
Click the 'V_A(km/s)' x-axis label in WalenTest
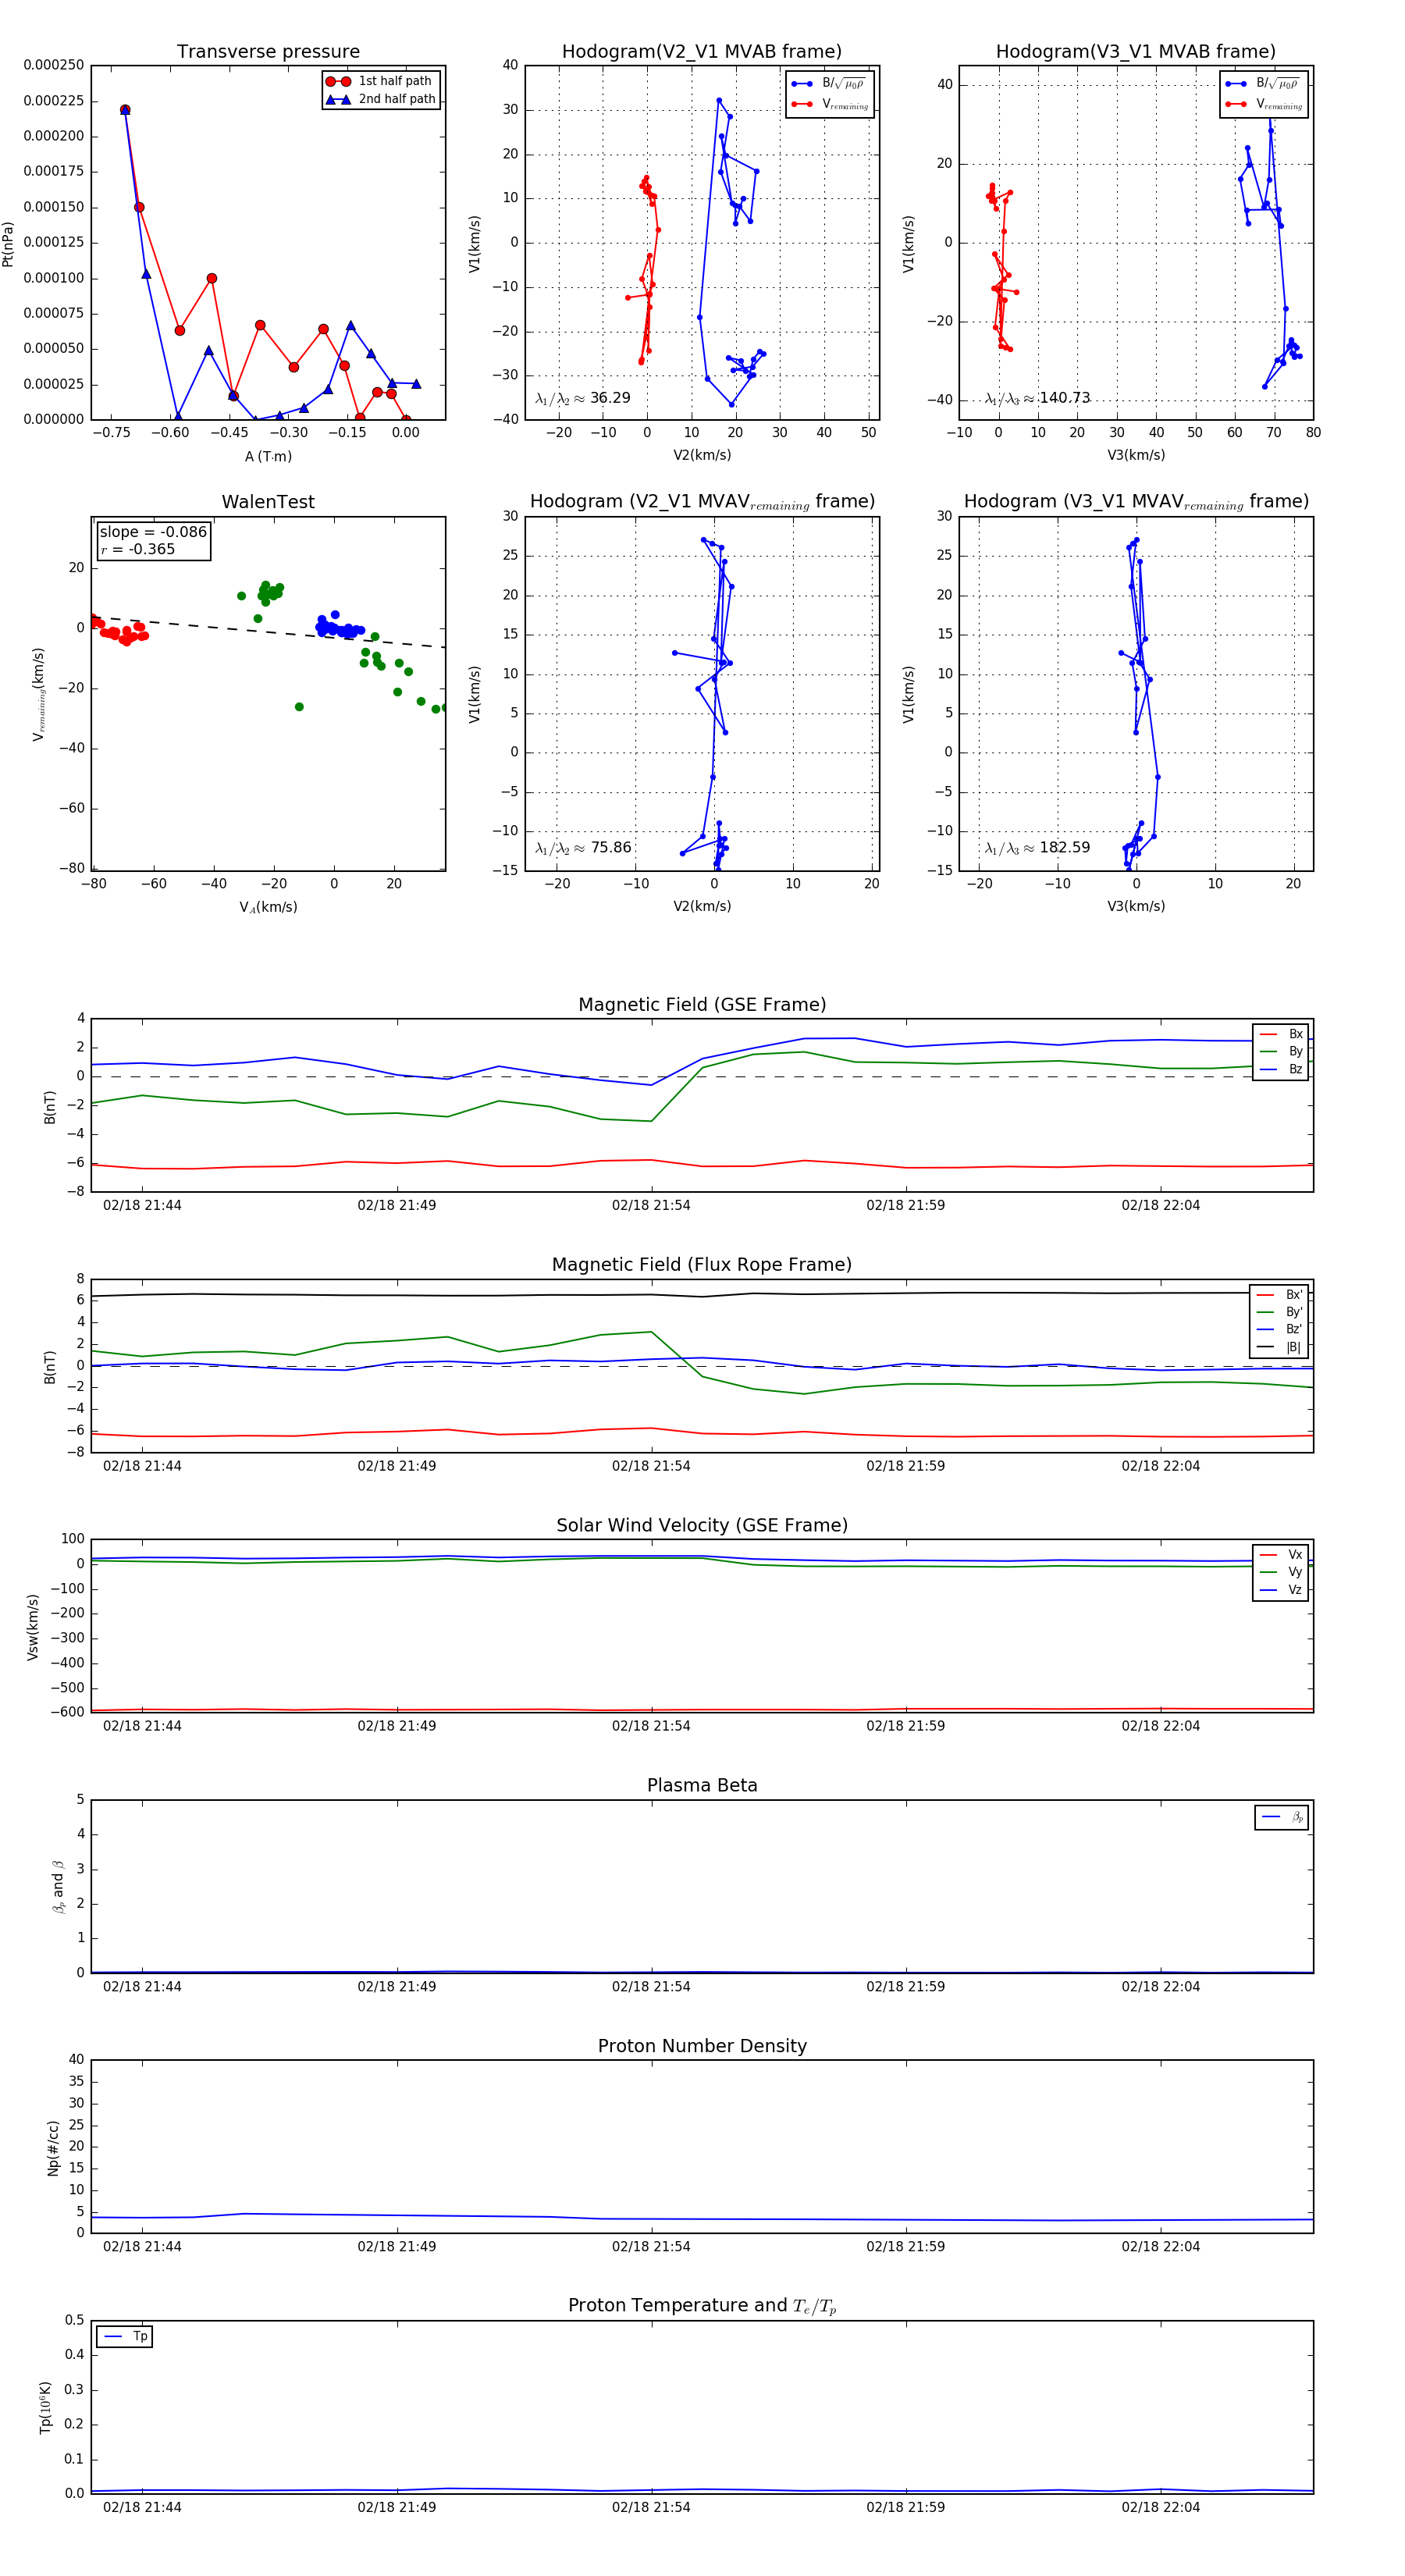pyautogui.click(x=268, y=907)
